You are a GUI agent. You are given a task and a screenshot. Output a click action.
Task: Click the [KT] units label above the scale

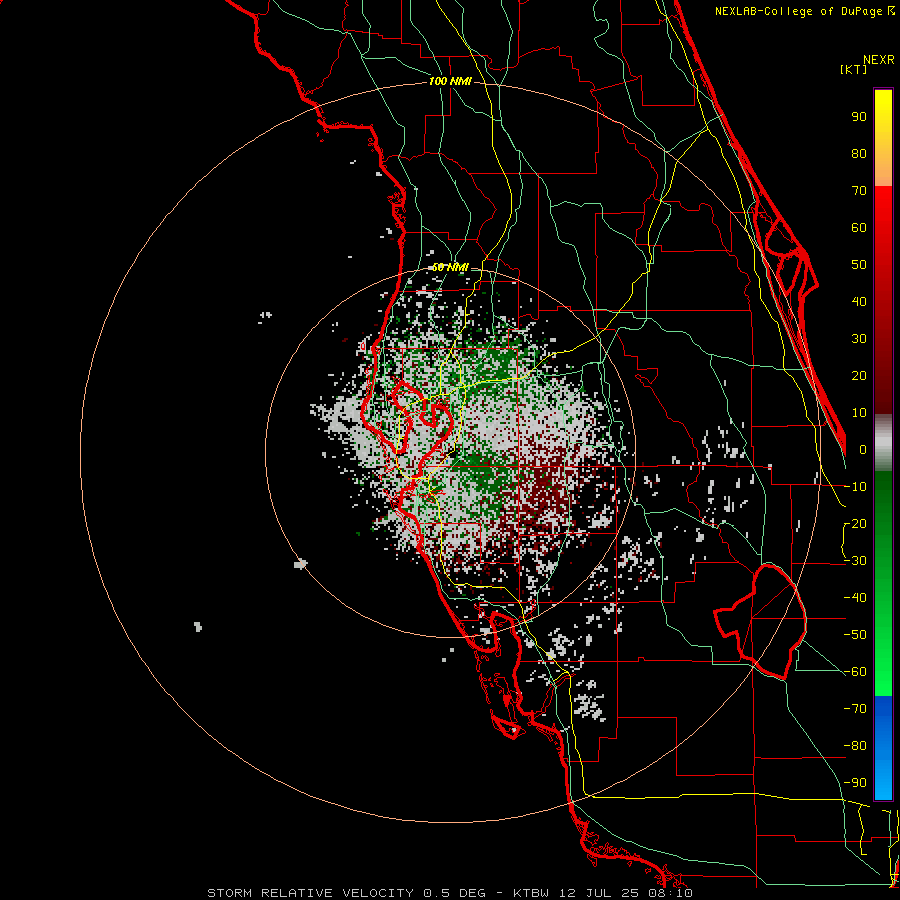853,69
